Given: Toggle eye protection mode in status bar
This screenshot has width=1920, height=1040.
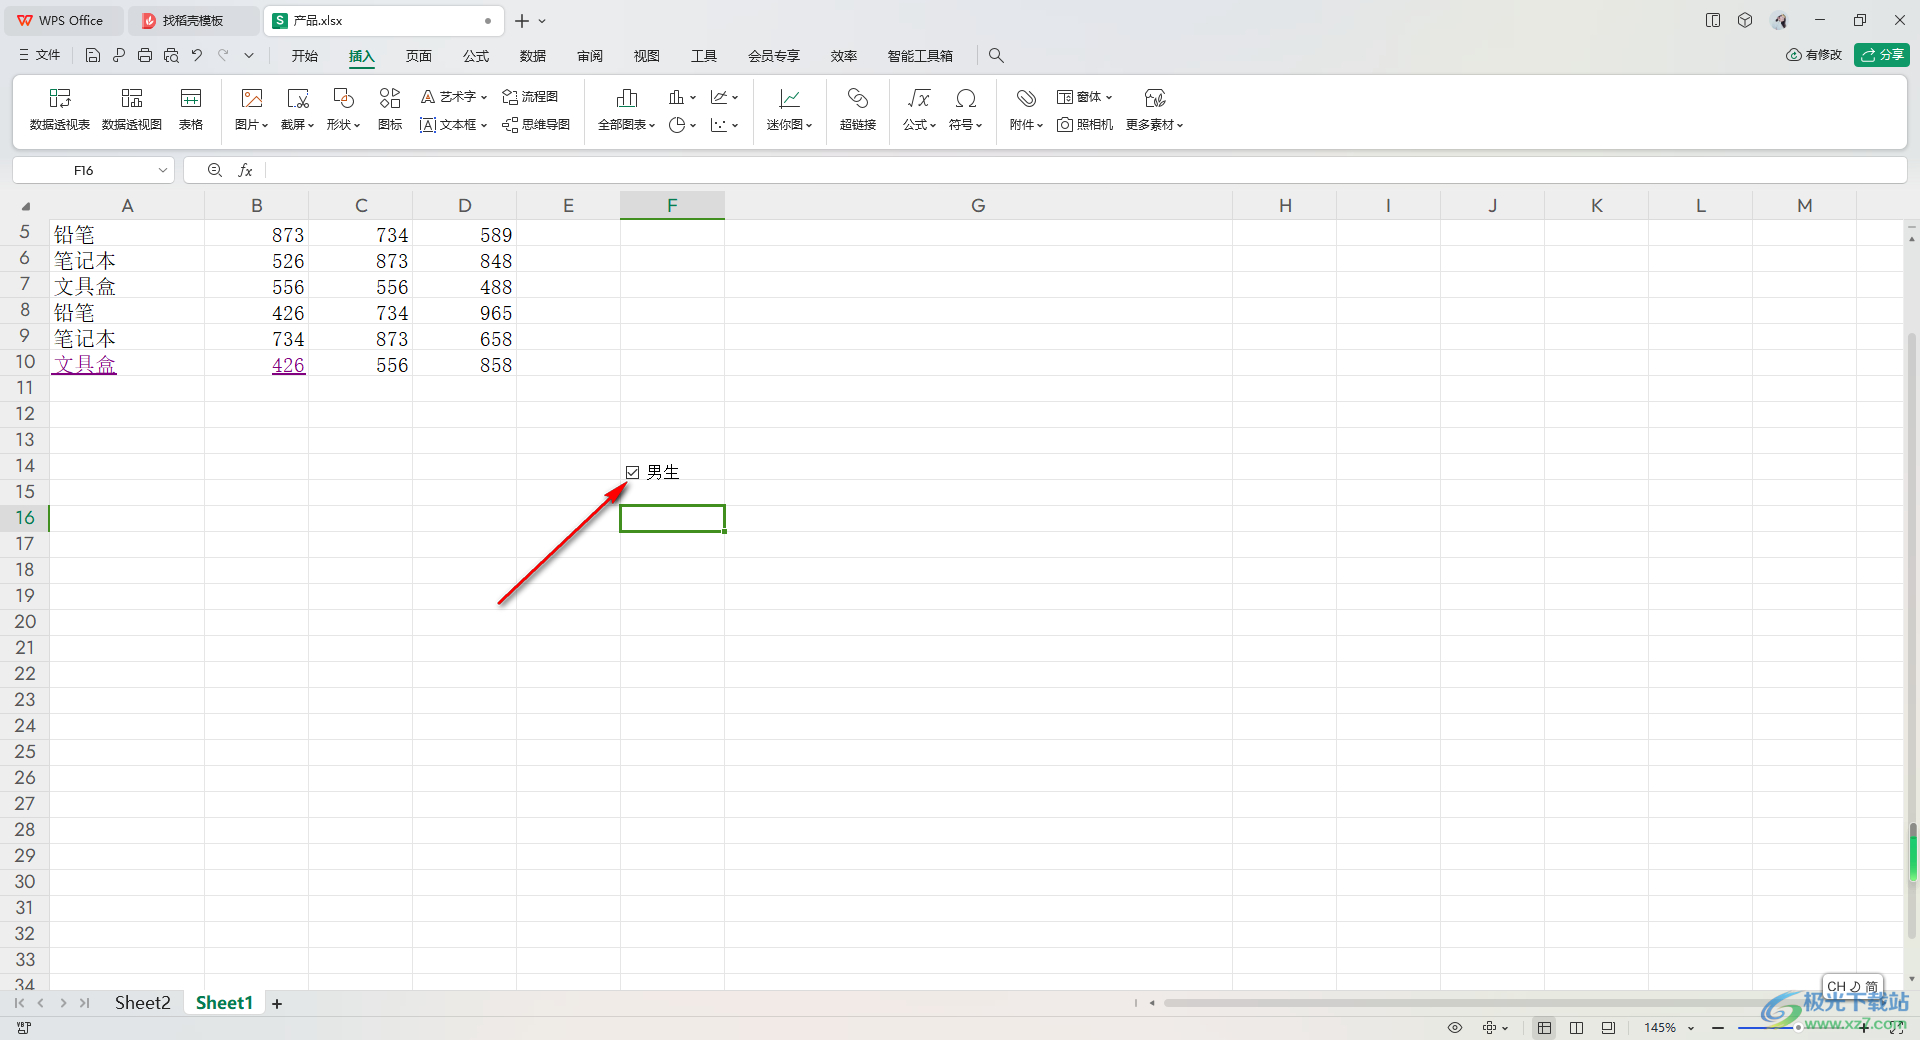Looking at the screenshot, I should pyautogui.click(x=1455, y=1028).
